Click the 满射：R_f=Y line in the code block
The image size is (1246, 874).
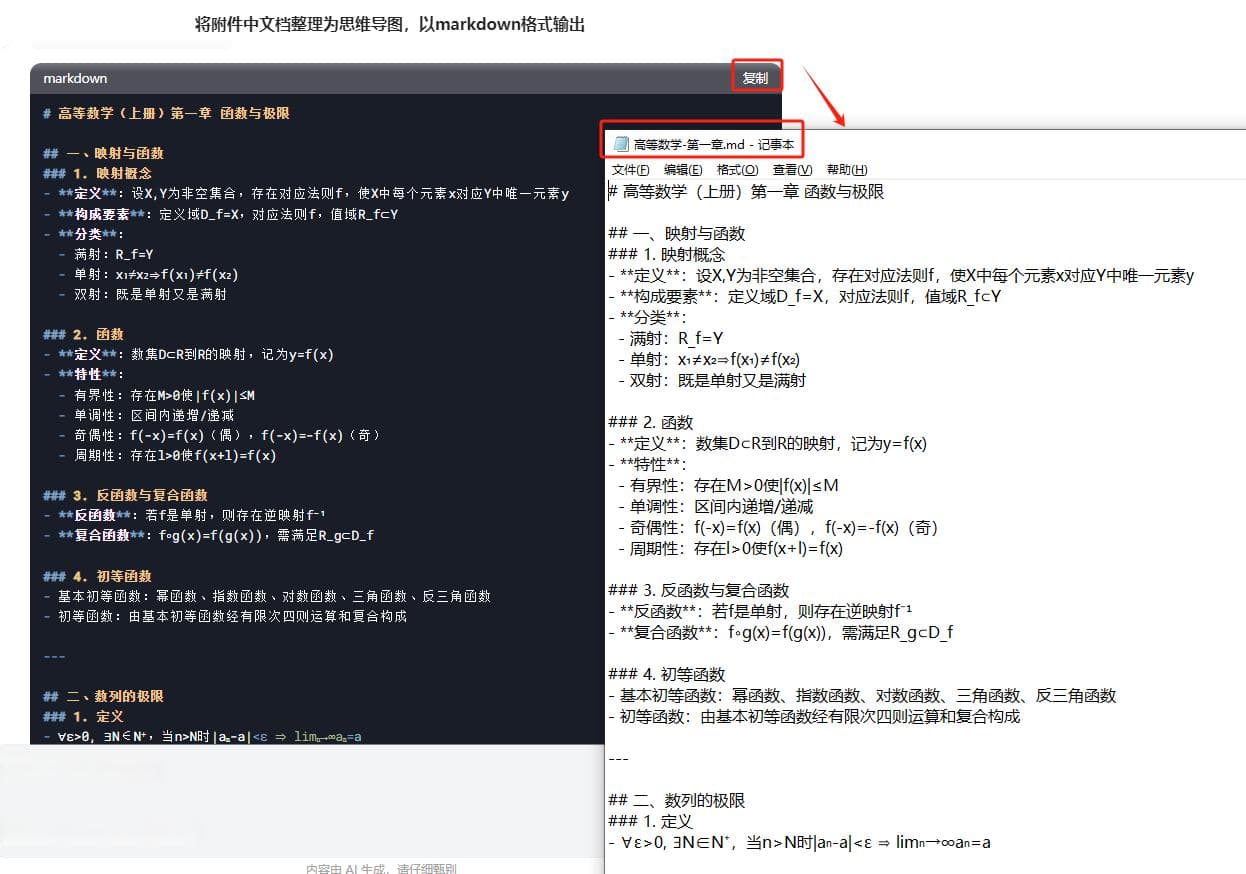click(x=106, y=254)
